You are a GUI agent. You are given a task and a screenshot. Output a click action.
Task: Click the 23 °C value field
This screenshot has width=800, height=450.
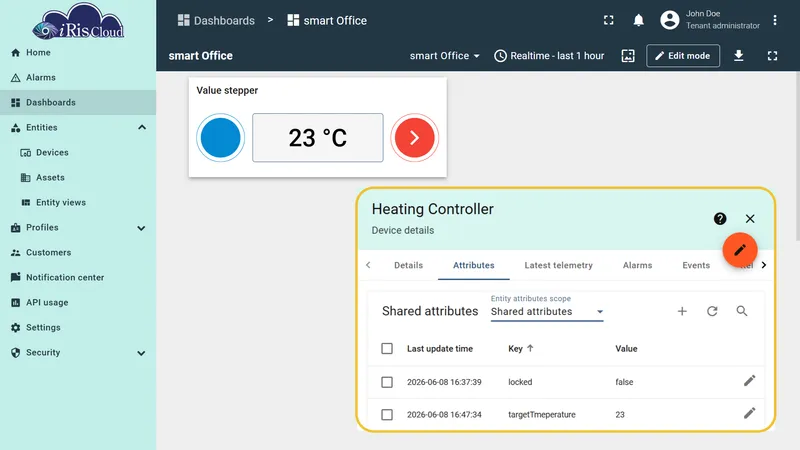click(x=318, y=138)
